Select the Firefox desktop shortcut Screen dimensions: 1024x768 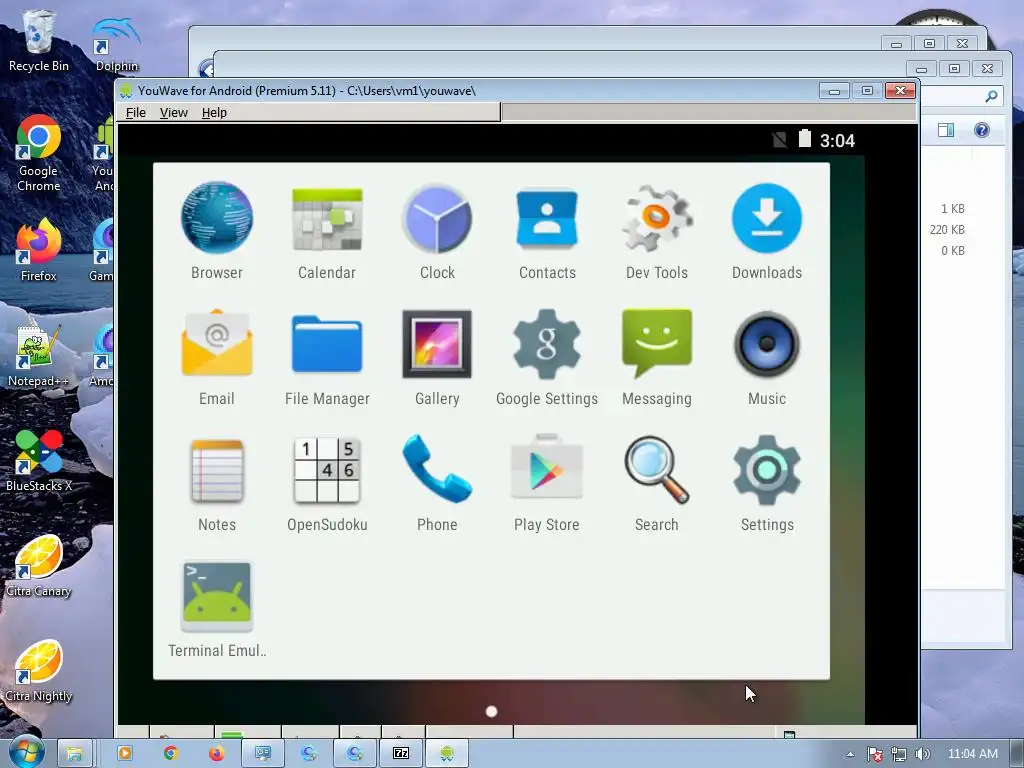click(39, 250)
